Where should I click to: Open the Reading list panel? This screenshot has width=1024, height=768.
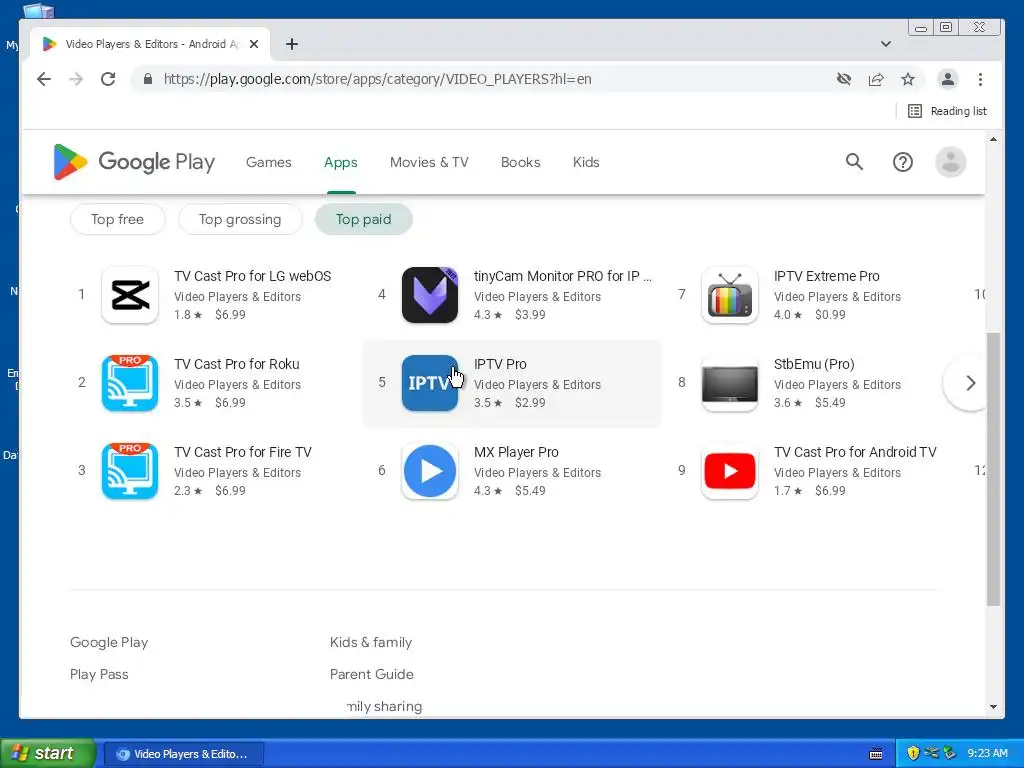(948, 111)
